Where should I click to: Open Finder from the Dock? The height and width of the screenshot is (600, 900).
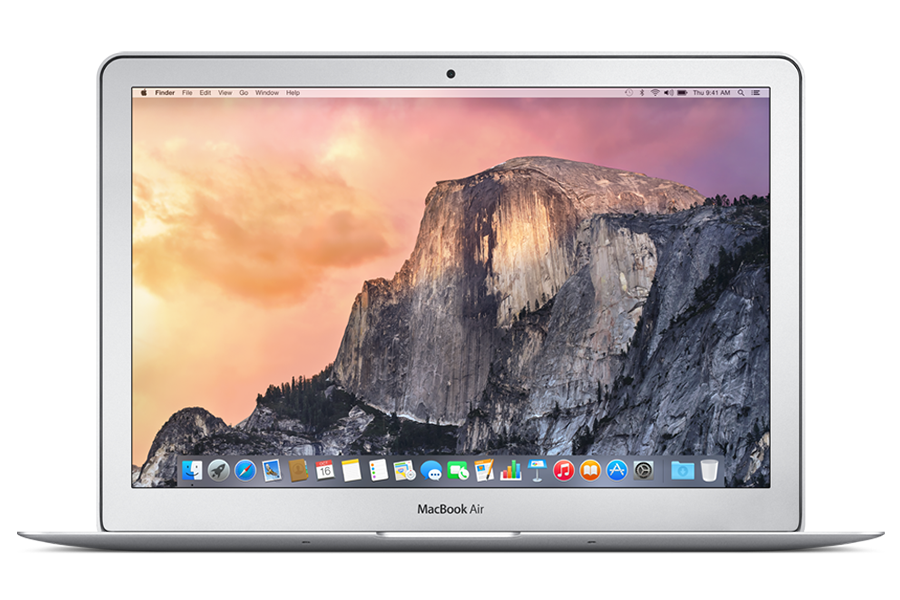coord(192,471)
